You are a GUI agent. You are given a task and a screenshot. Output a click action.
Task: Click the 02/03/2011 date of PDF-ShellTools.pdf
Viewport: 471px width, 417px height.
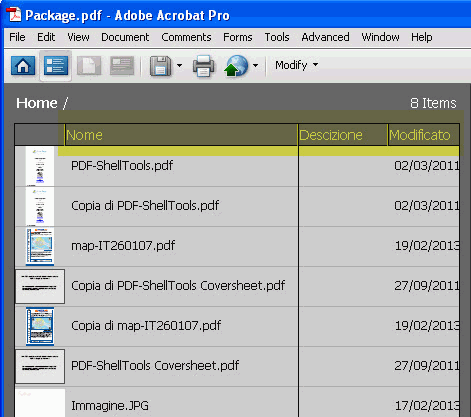point(427,166)
